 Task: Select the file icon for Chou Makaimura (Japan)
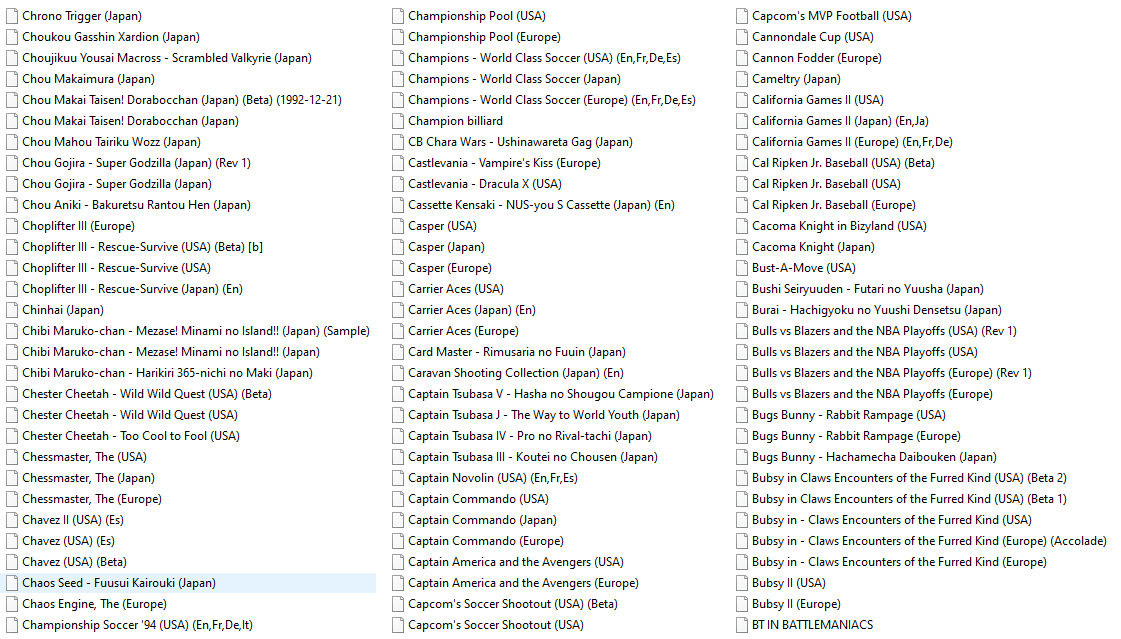11,79
